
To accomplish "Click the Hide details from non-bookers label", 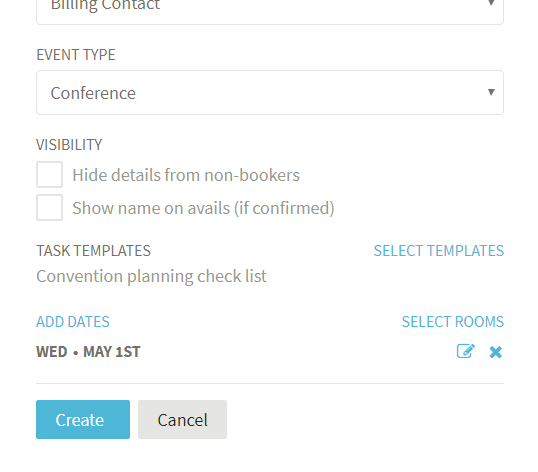I will coord(186,175).
